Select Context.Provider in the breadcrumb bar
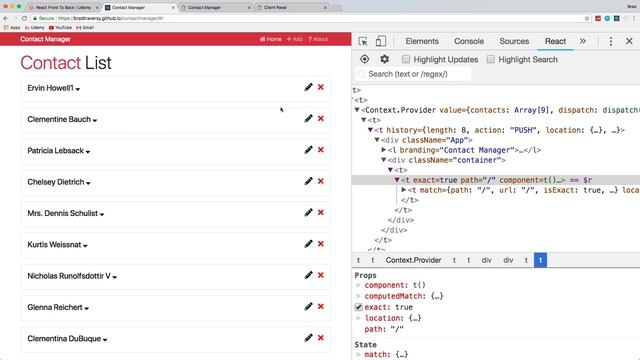The image size is (640, 360). (x=413, y=260)
